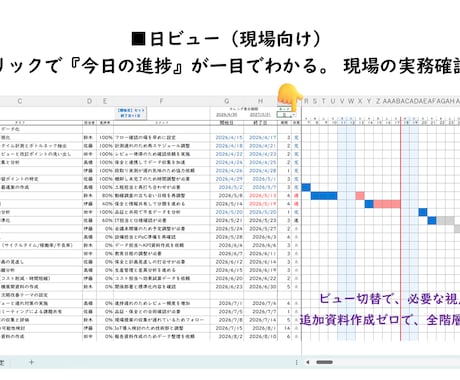This screenshot has width=460, height=380.
Task: Click the long blue Gantt bar for 2026/5/8 task
Action: coord(324,196)
